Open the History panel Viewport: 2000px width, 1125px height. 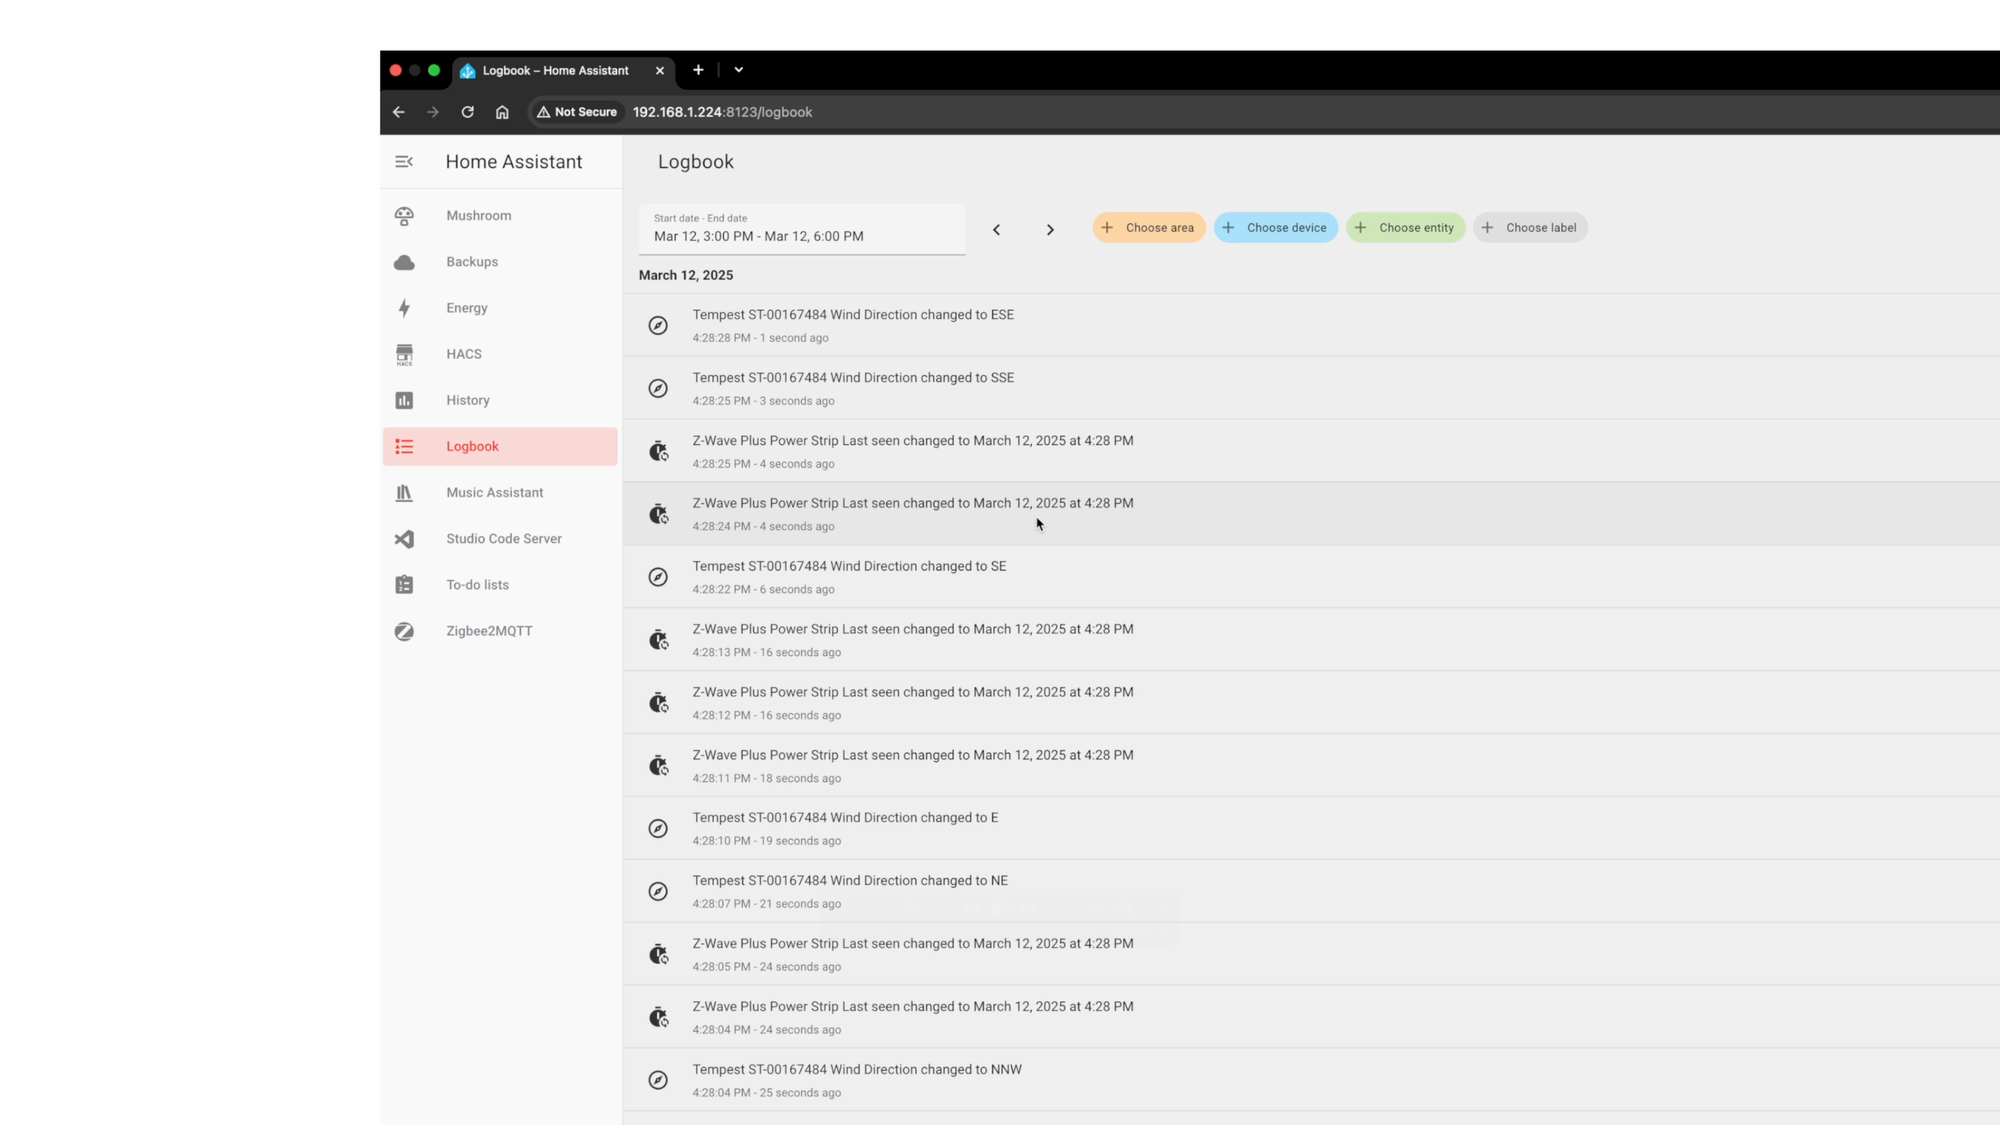[x=500, y=400]
